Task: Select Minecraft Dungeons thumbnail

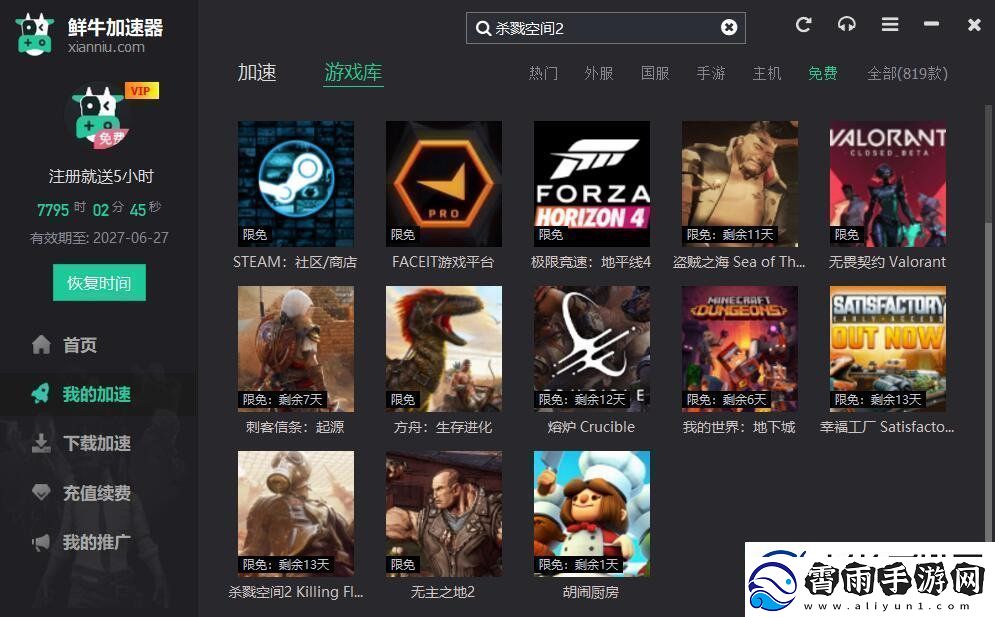Action: coord(740,348)
